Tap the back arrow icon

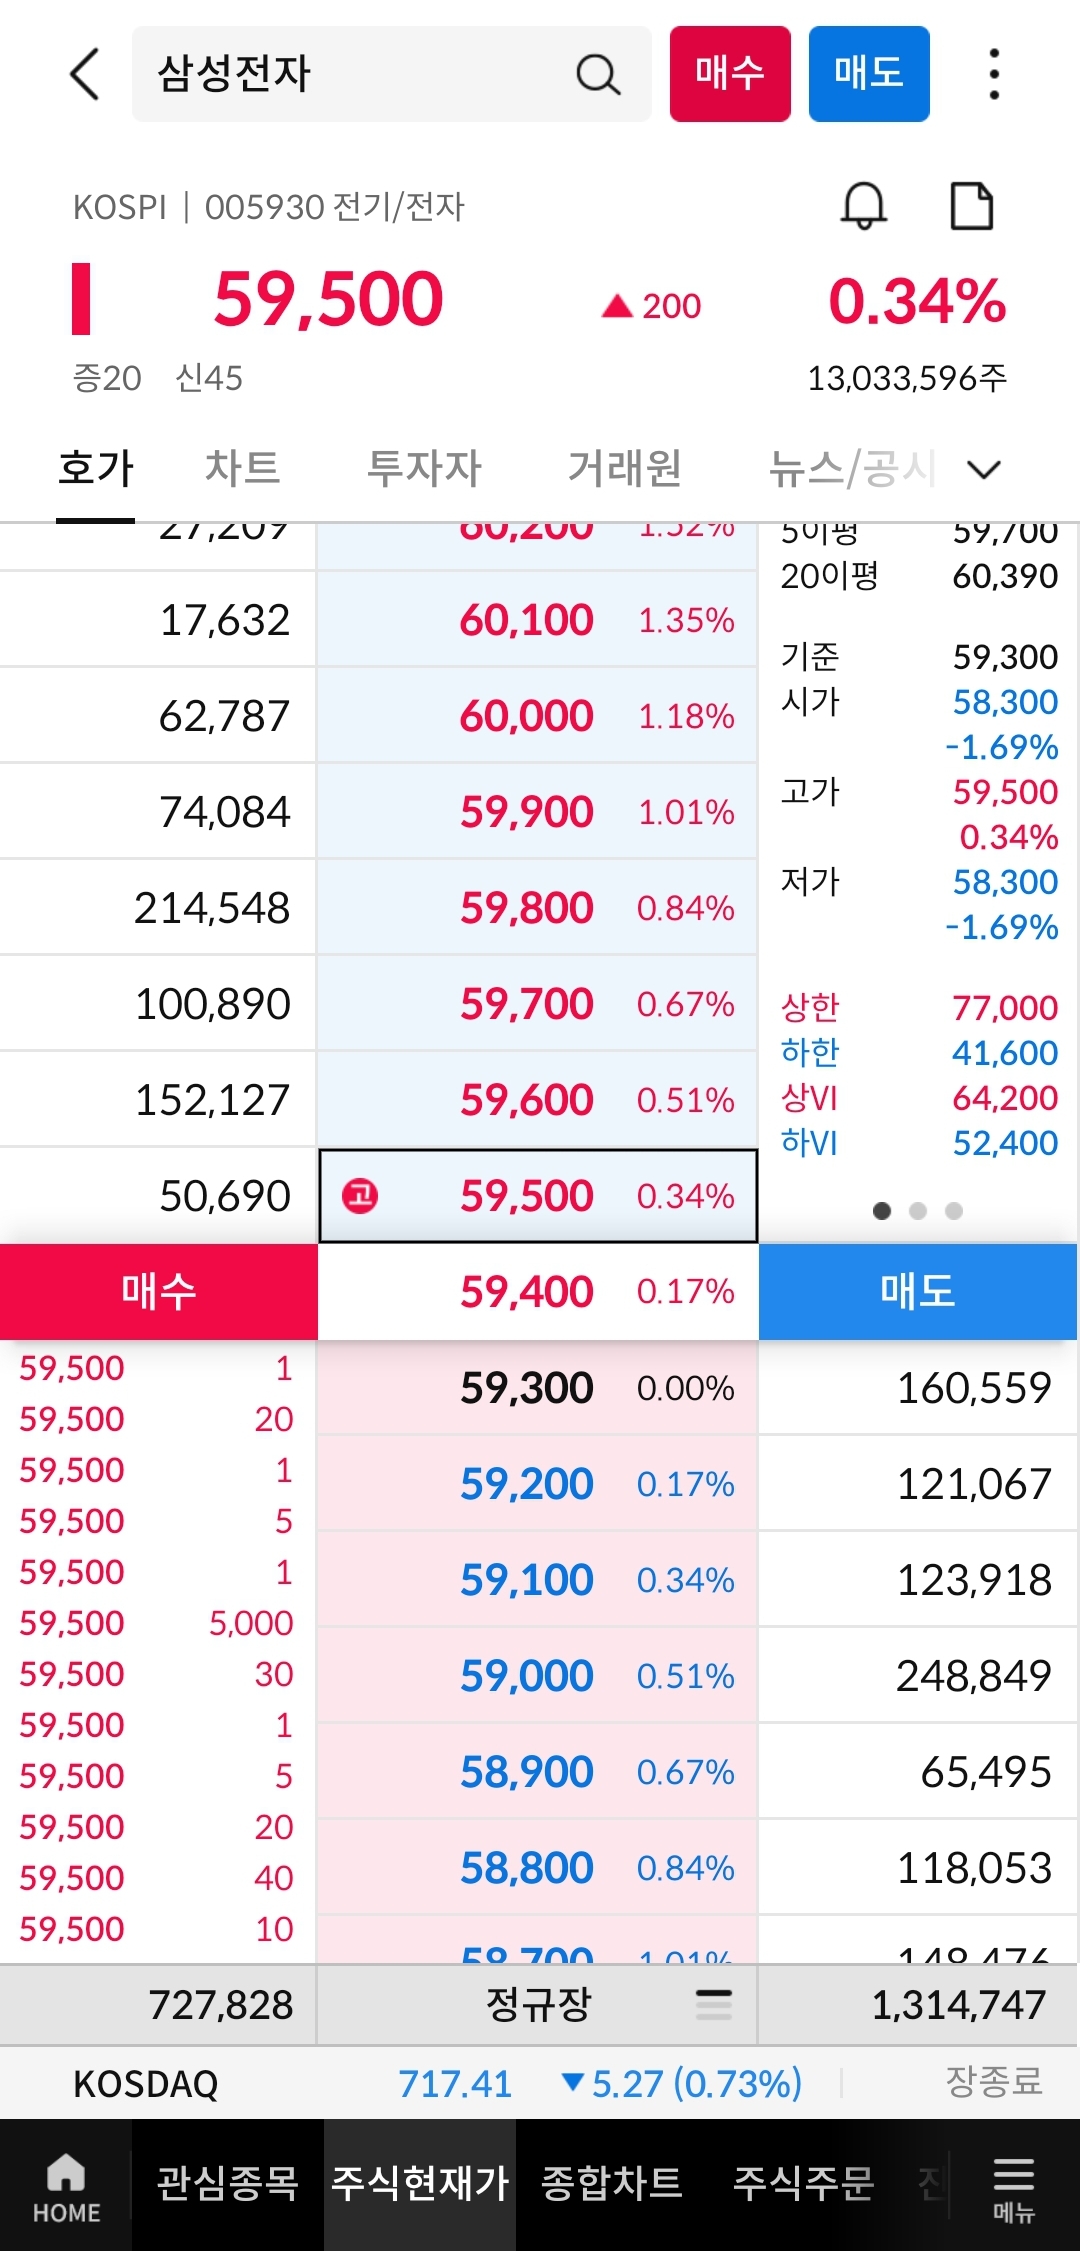[84, 75]
